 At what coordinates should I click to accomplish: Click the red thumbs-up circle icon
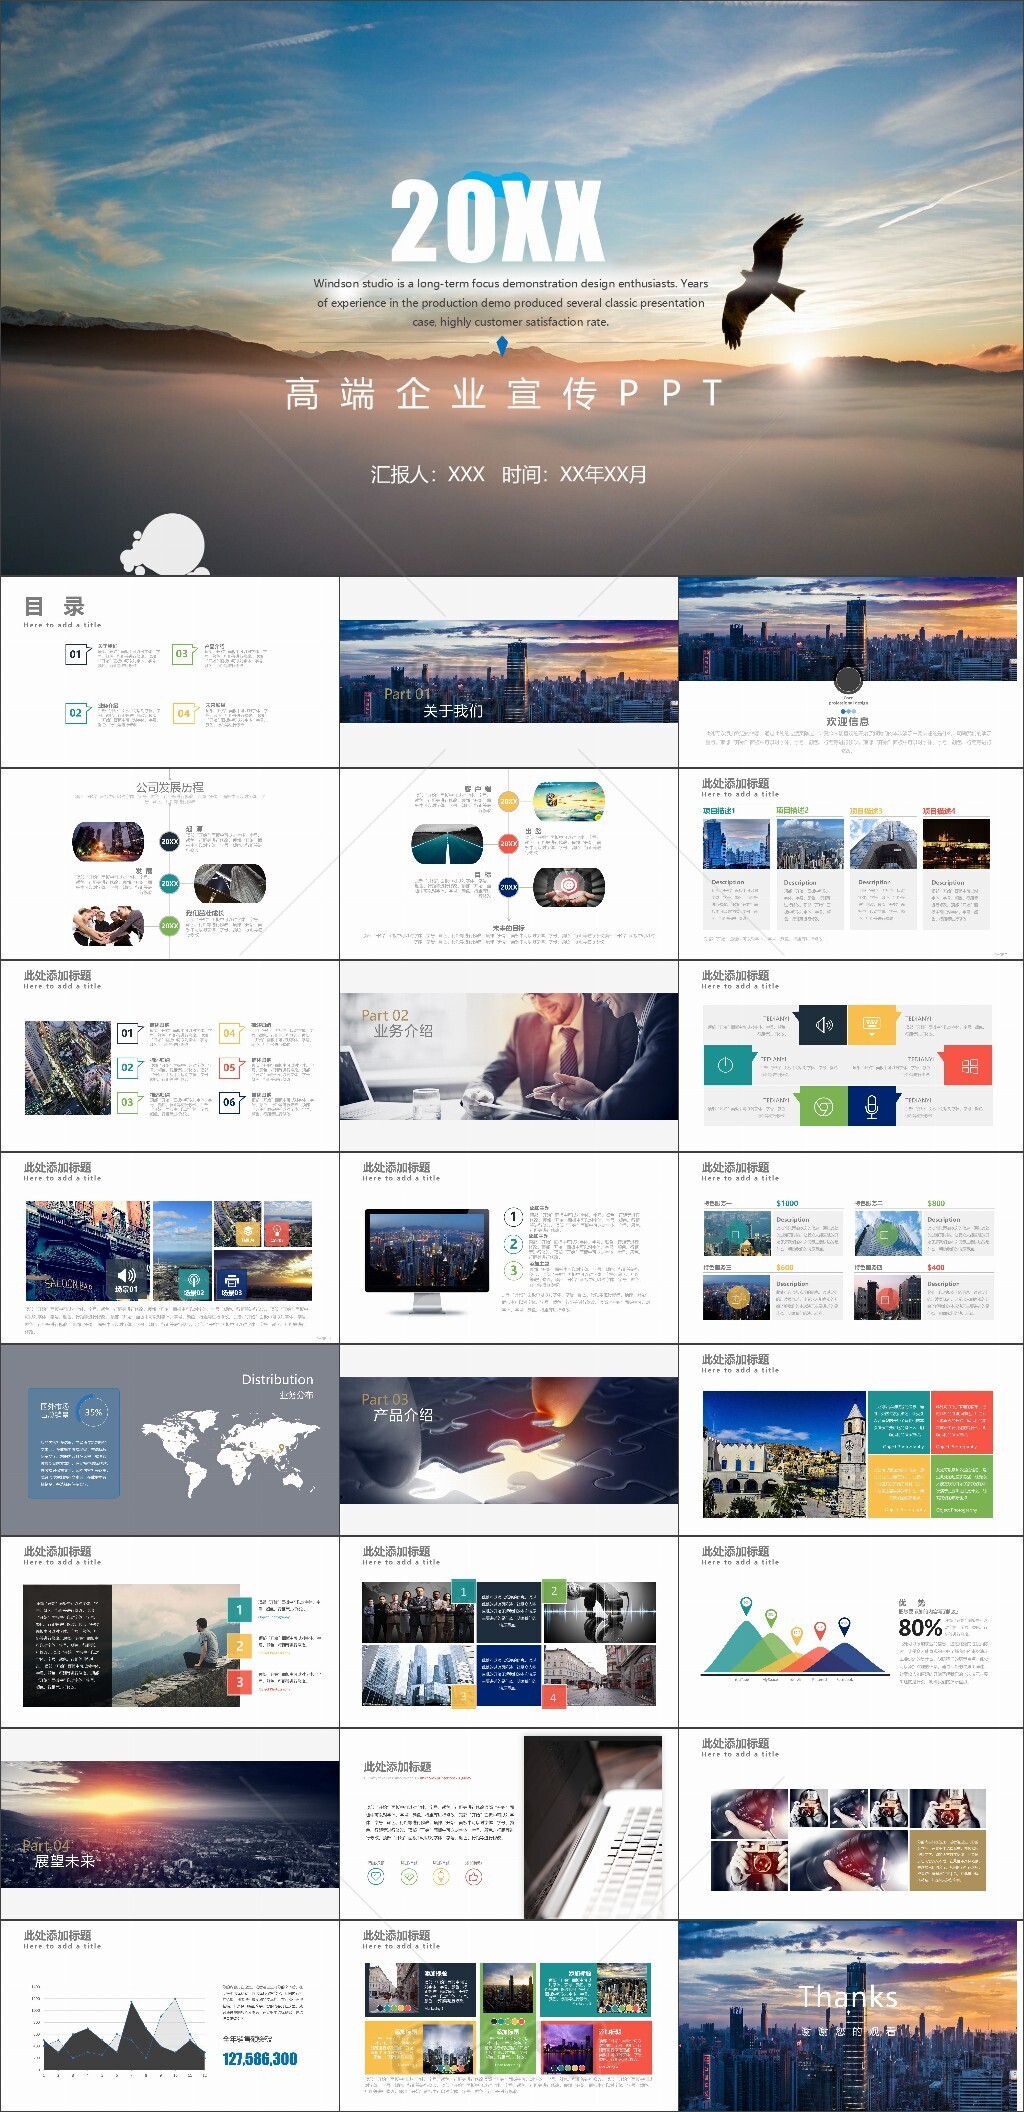point(474,1877)
